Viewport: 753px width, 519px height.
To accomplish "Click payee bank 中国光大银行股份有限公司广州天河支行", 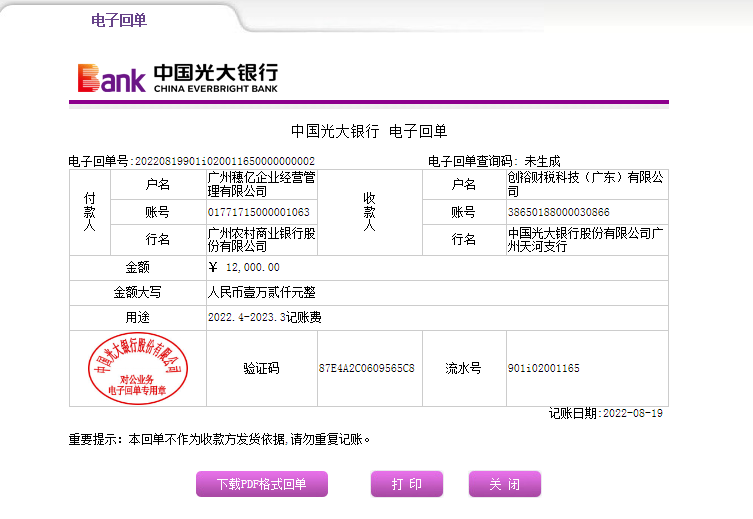I will click(586, 240).
